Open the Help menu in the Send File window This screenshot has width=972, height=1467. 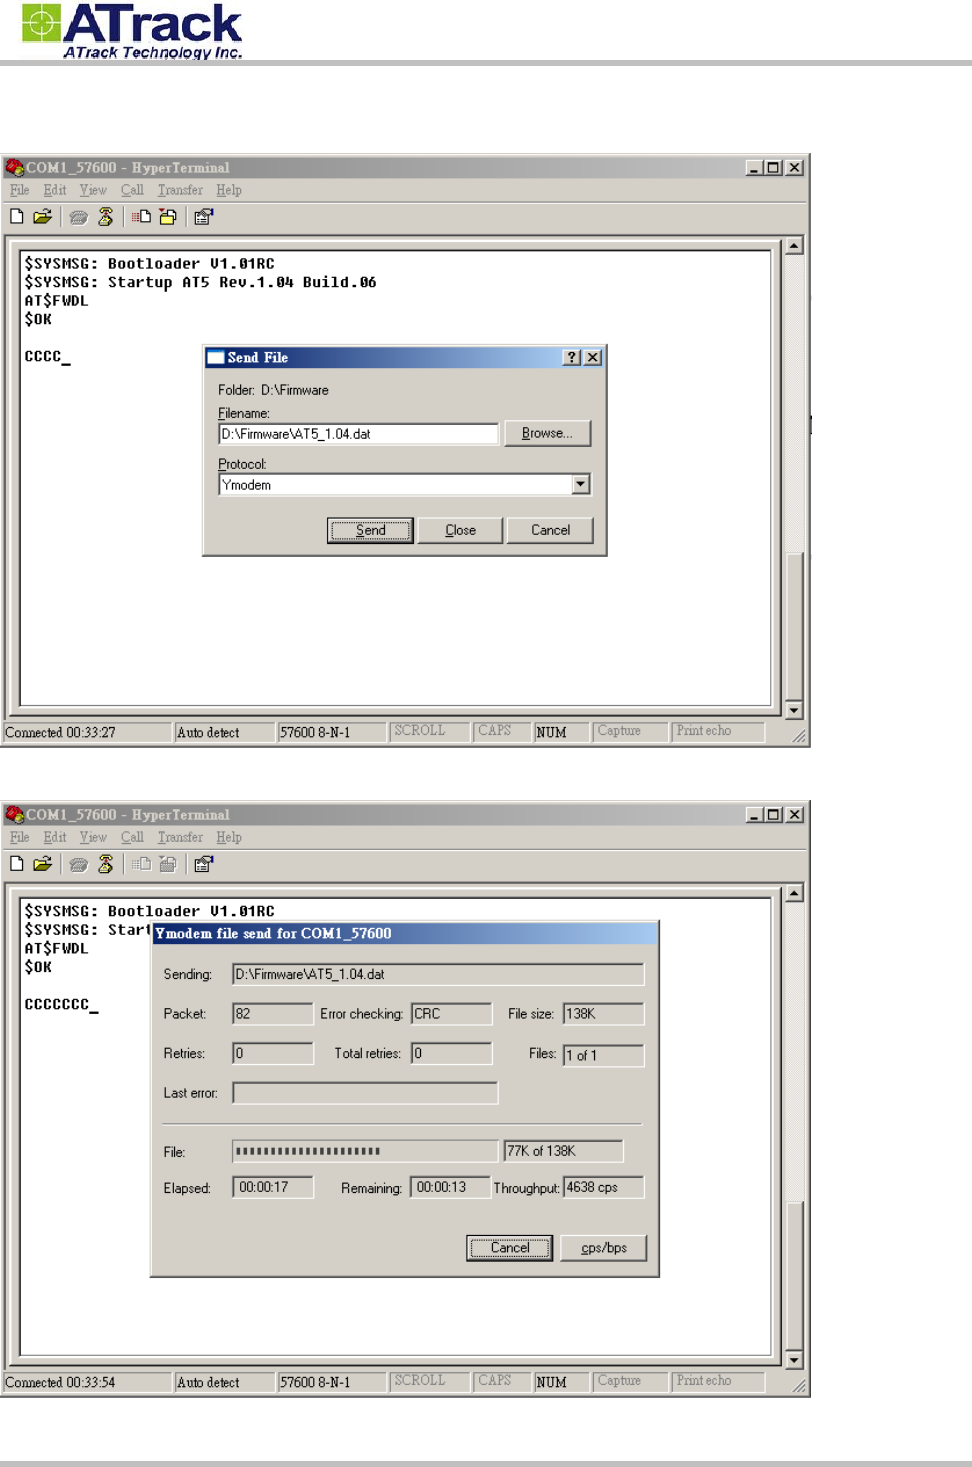coord(229,190)
